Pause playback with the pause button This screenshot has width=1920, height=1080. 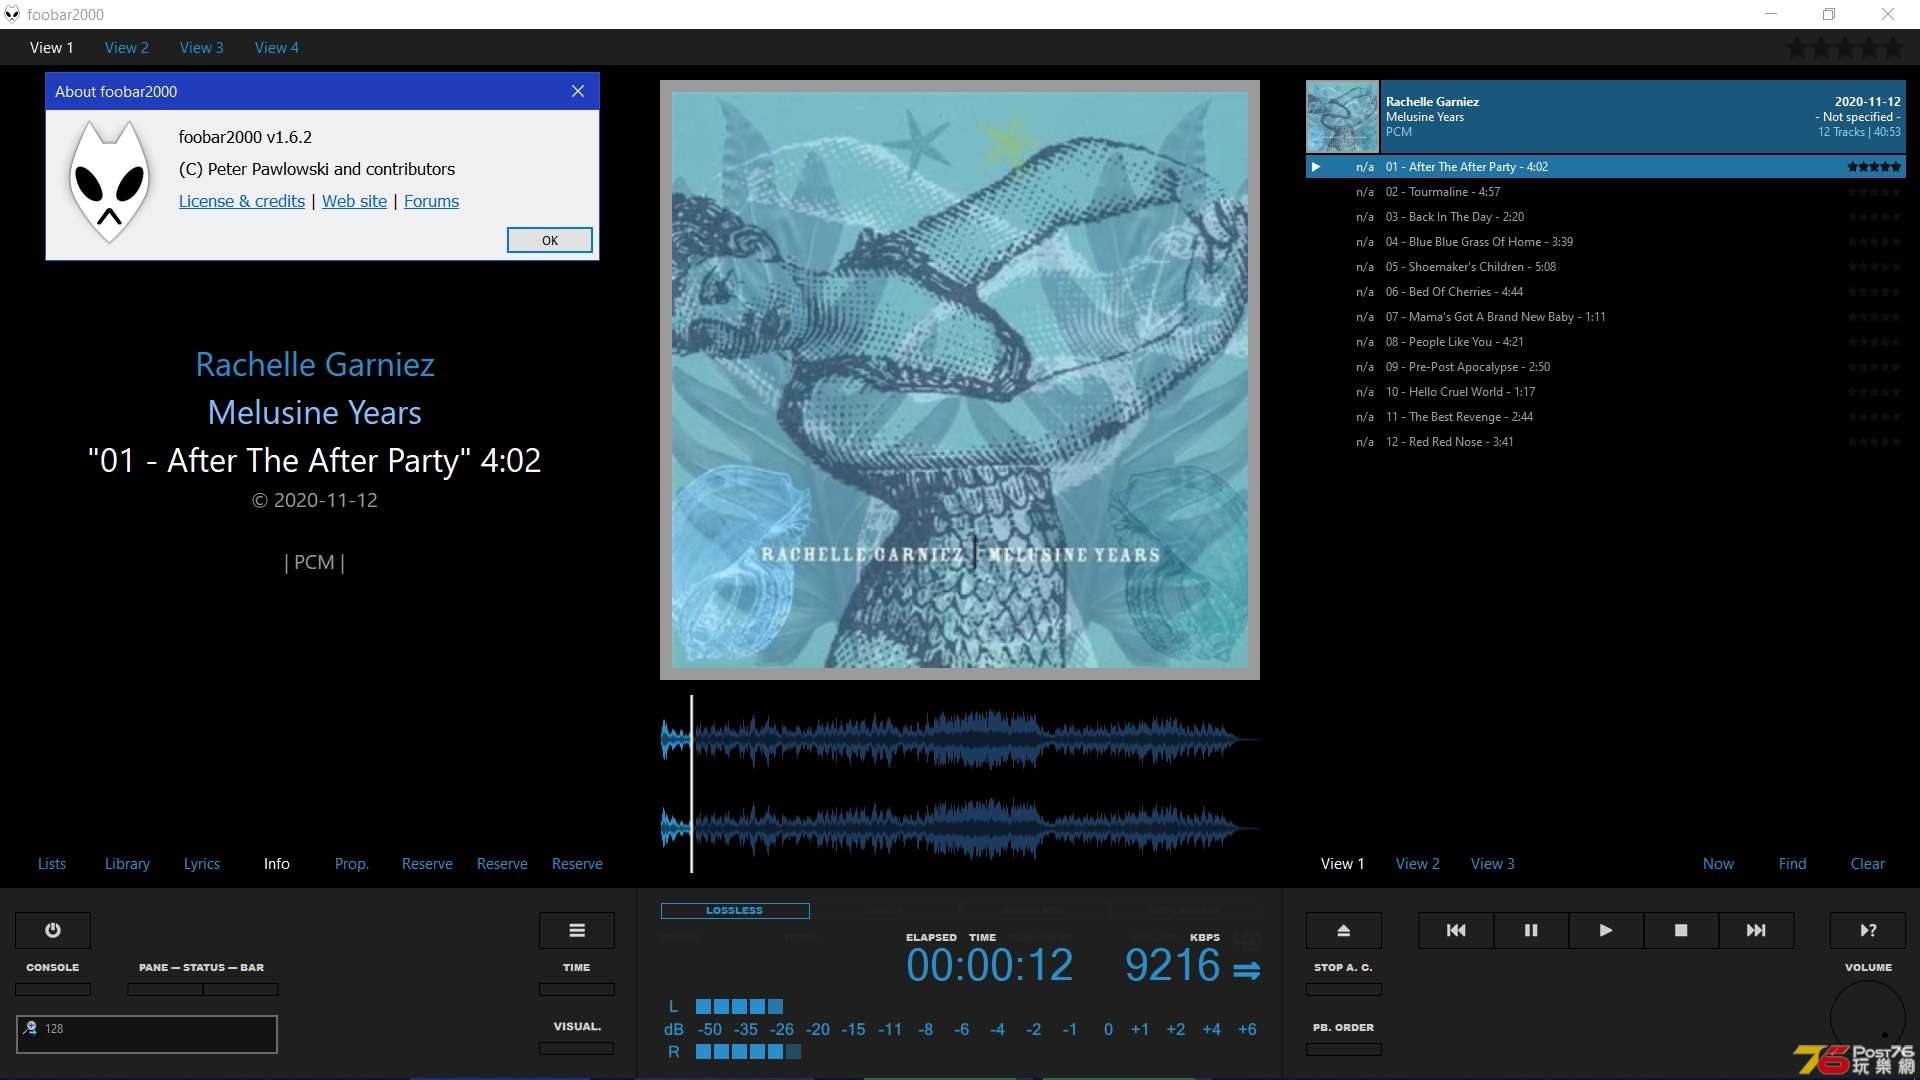point(1531,930)
